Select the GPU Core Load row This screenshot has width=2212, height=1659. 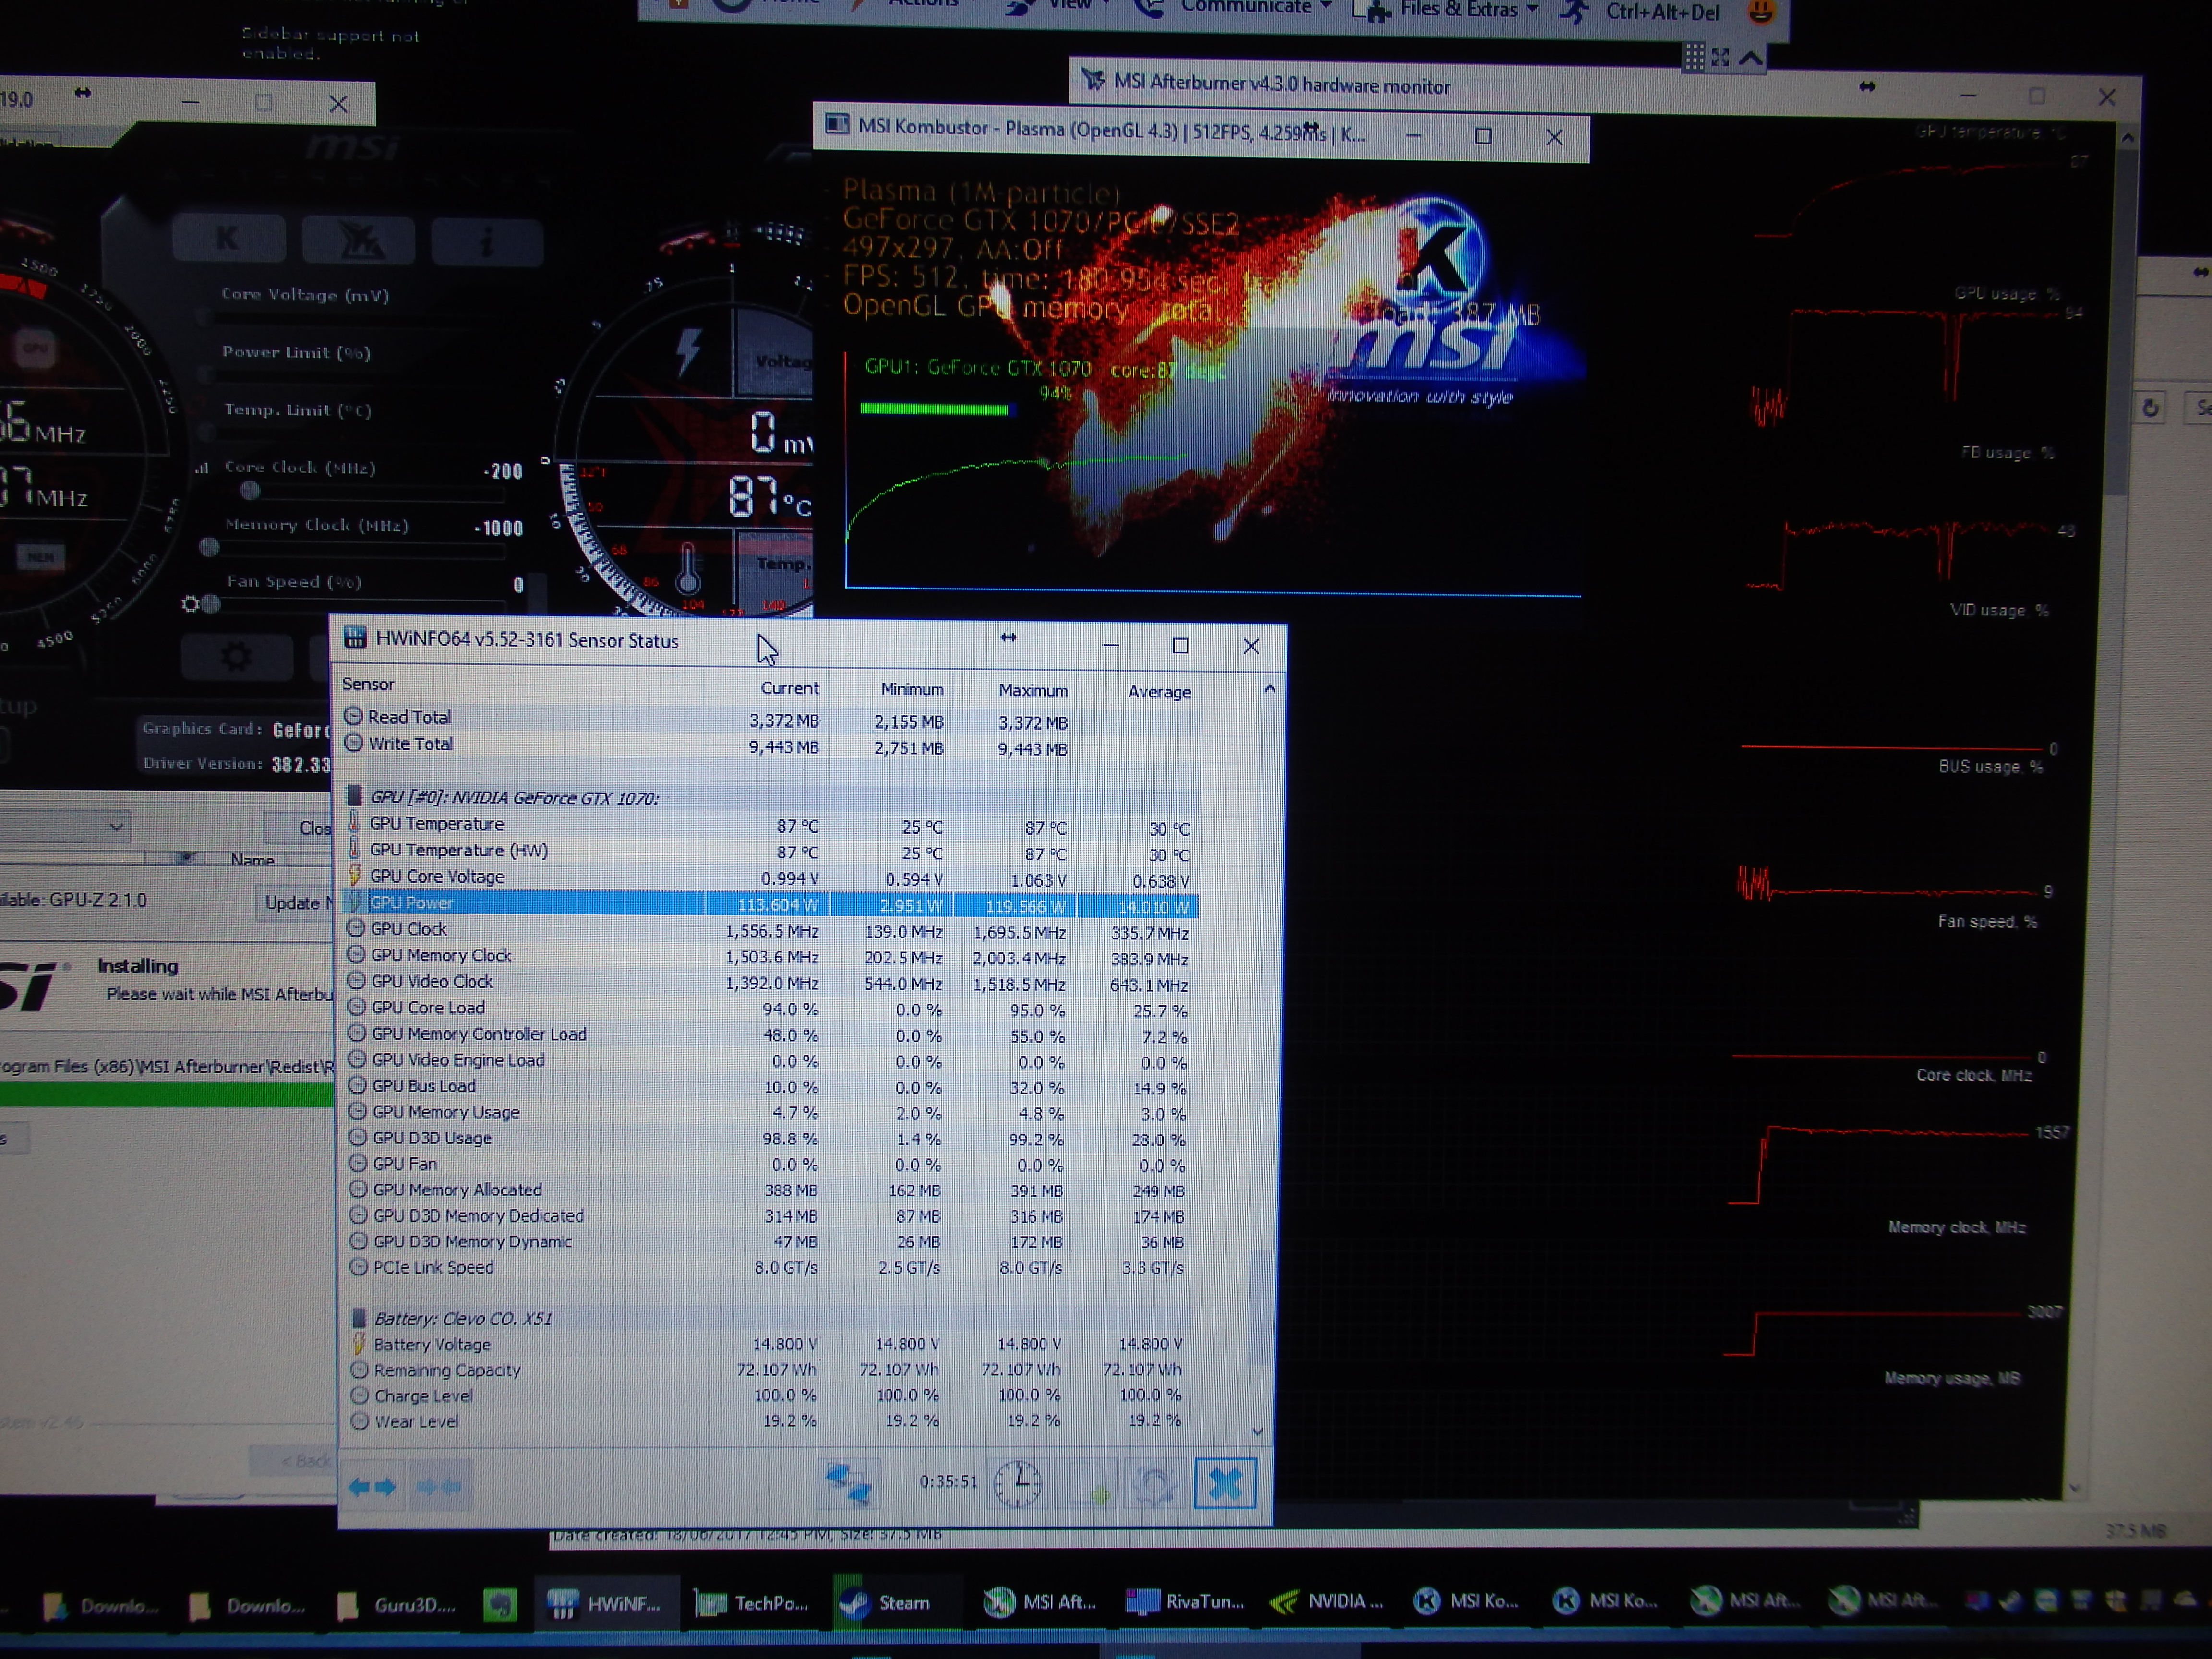click(x=770, y=1009)
